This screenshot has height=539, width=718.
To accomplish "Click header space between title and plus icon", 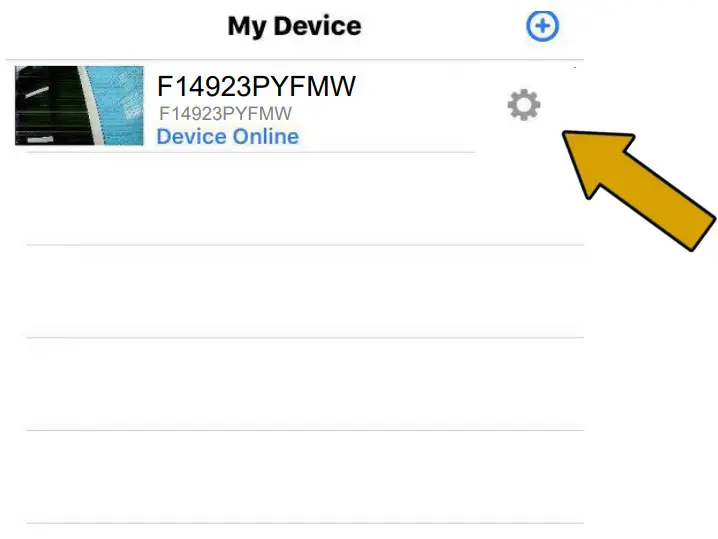I will click(x=443, y=26).
